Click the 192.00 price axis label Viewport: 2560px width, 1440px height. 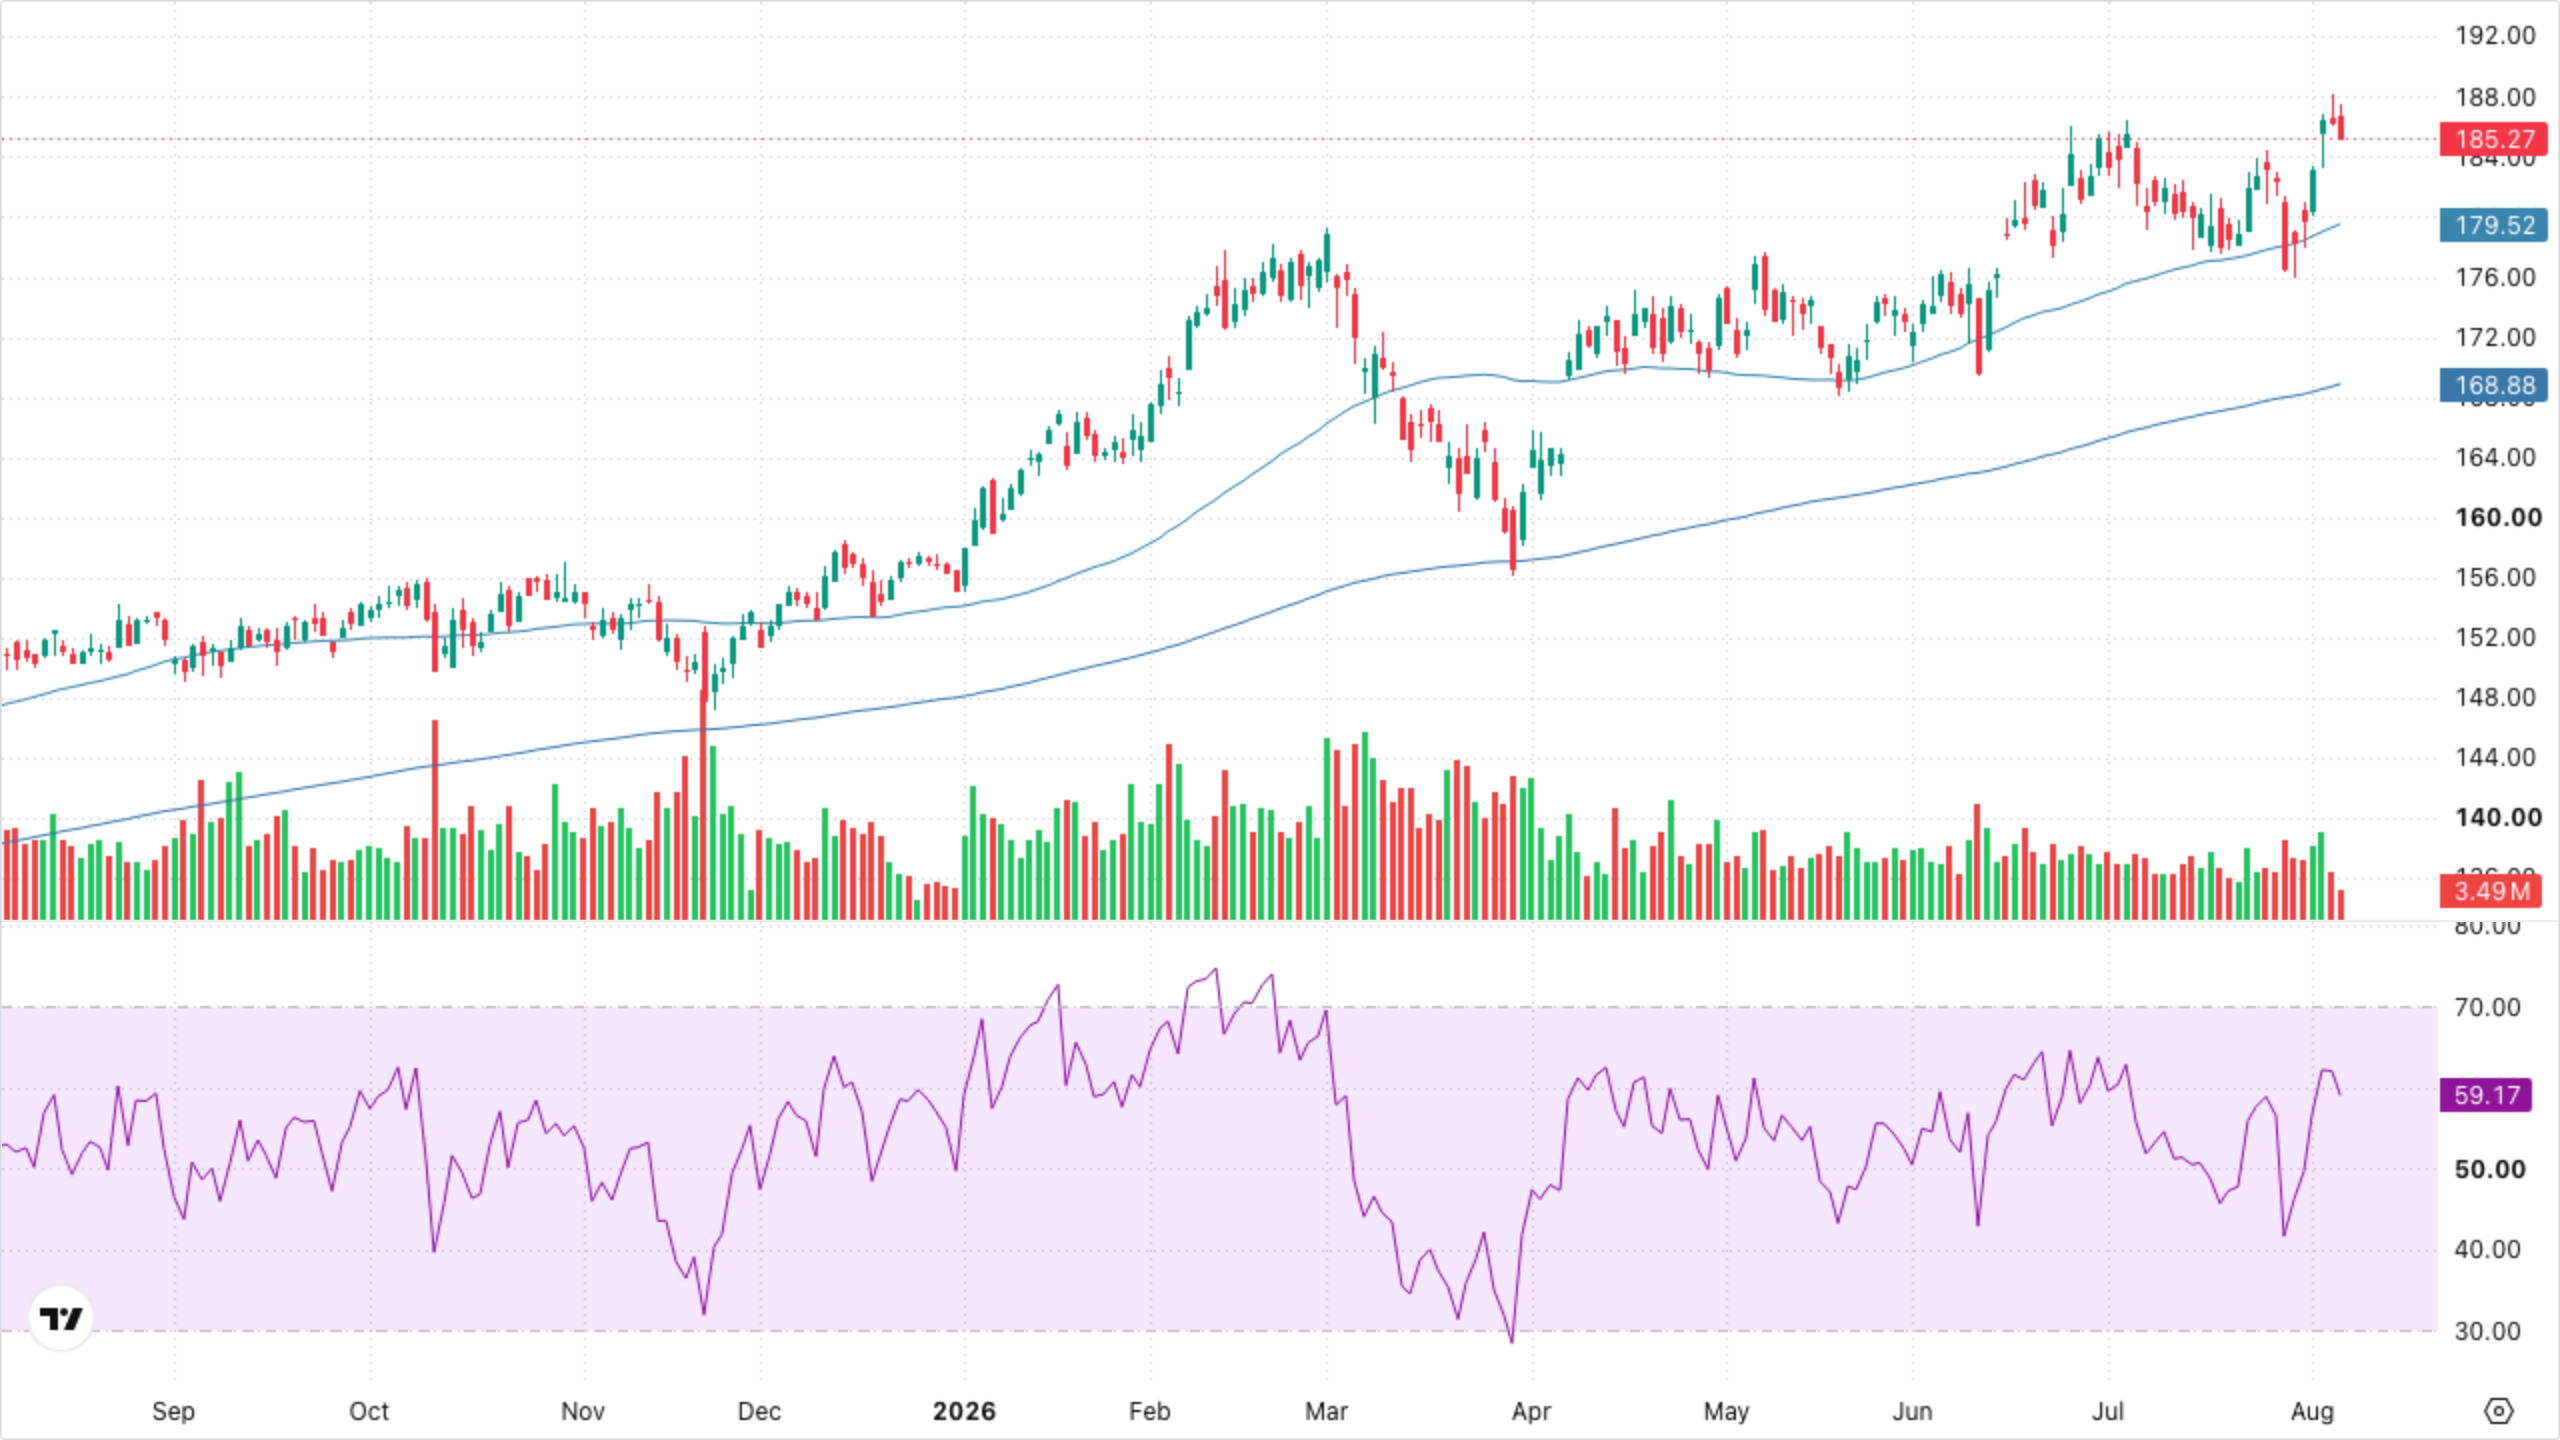[2495, 36]
